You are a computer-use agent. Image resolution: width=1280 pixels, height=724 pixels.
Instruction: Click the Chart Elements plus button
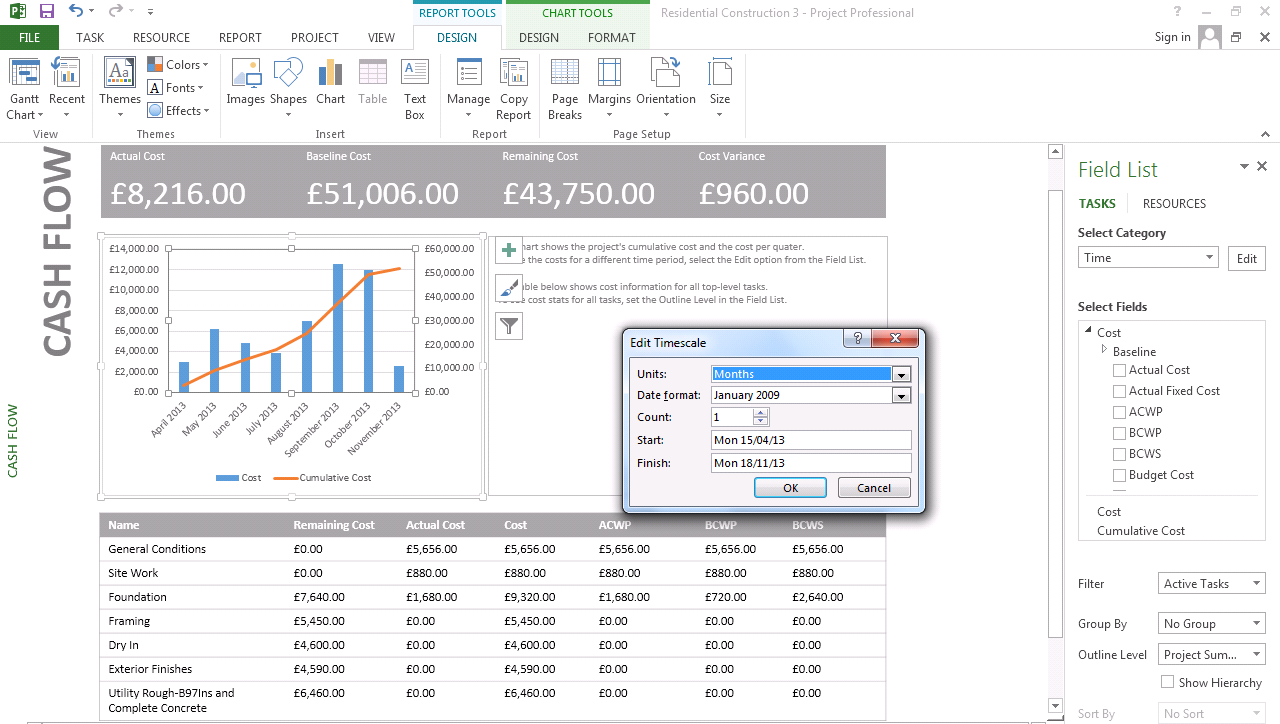coord(510,249)
